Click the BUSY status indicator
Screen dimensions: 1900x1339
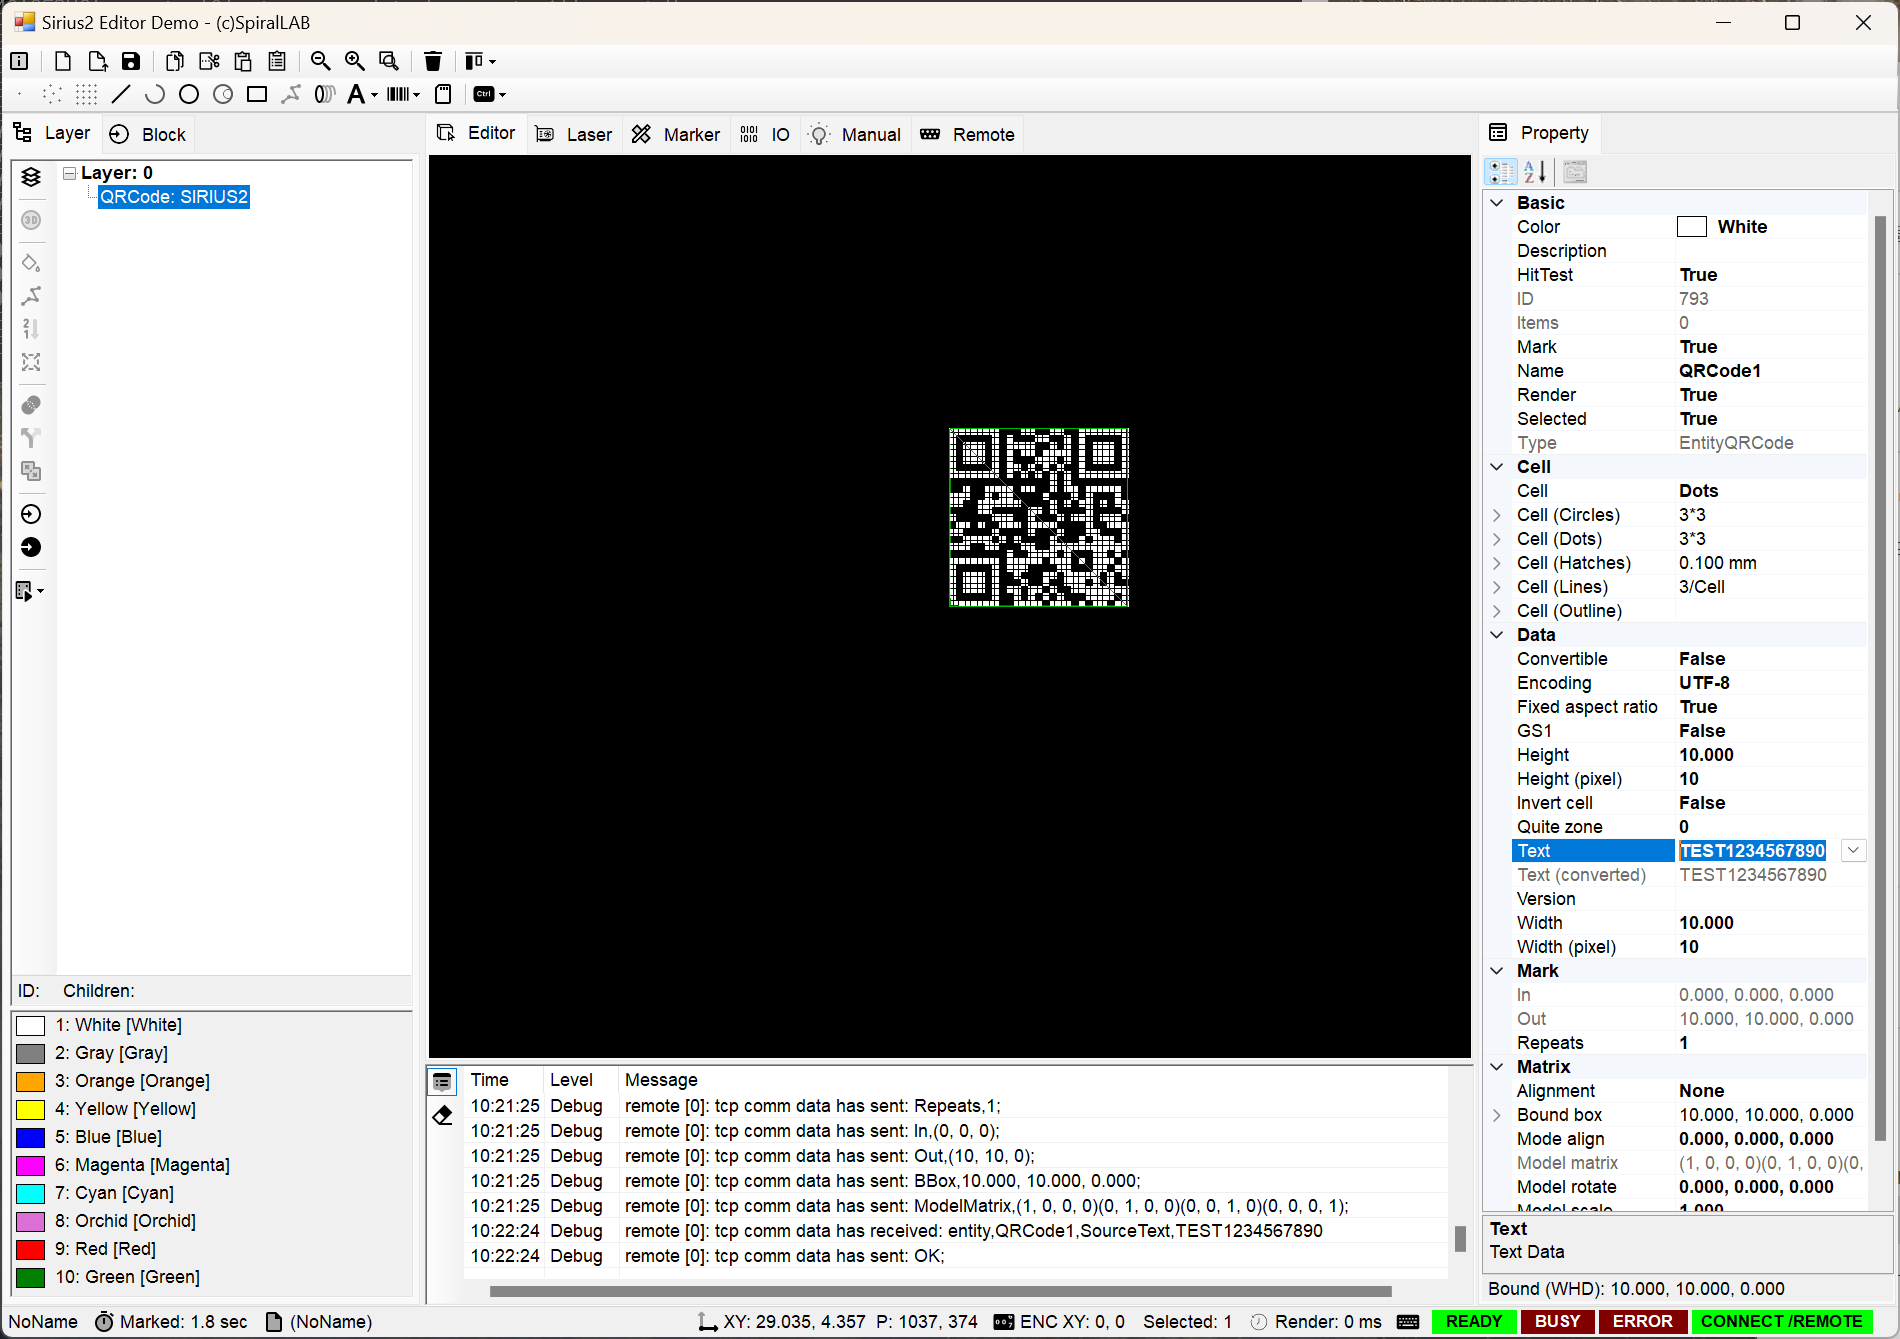(1557, 1321)
